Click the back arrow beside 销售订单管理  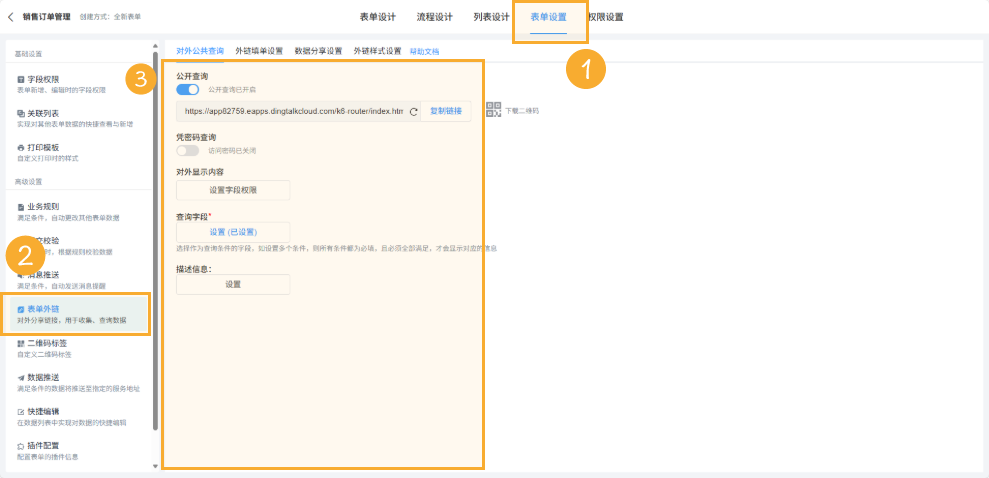11,17
